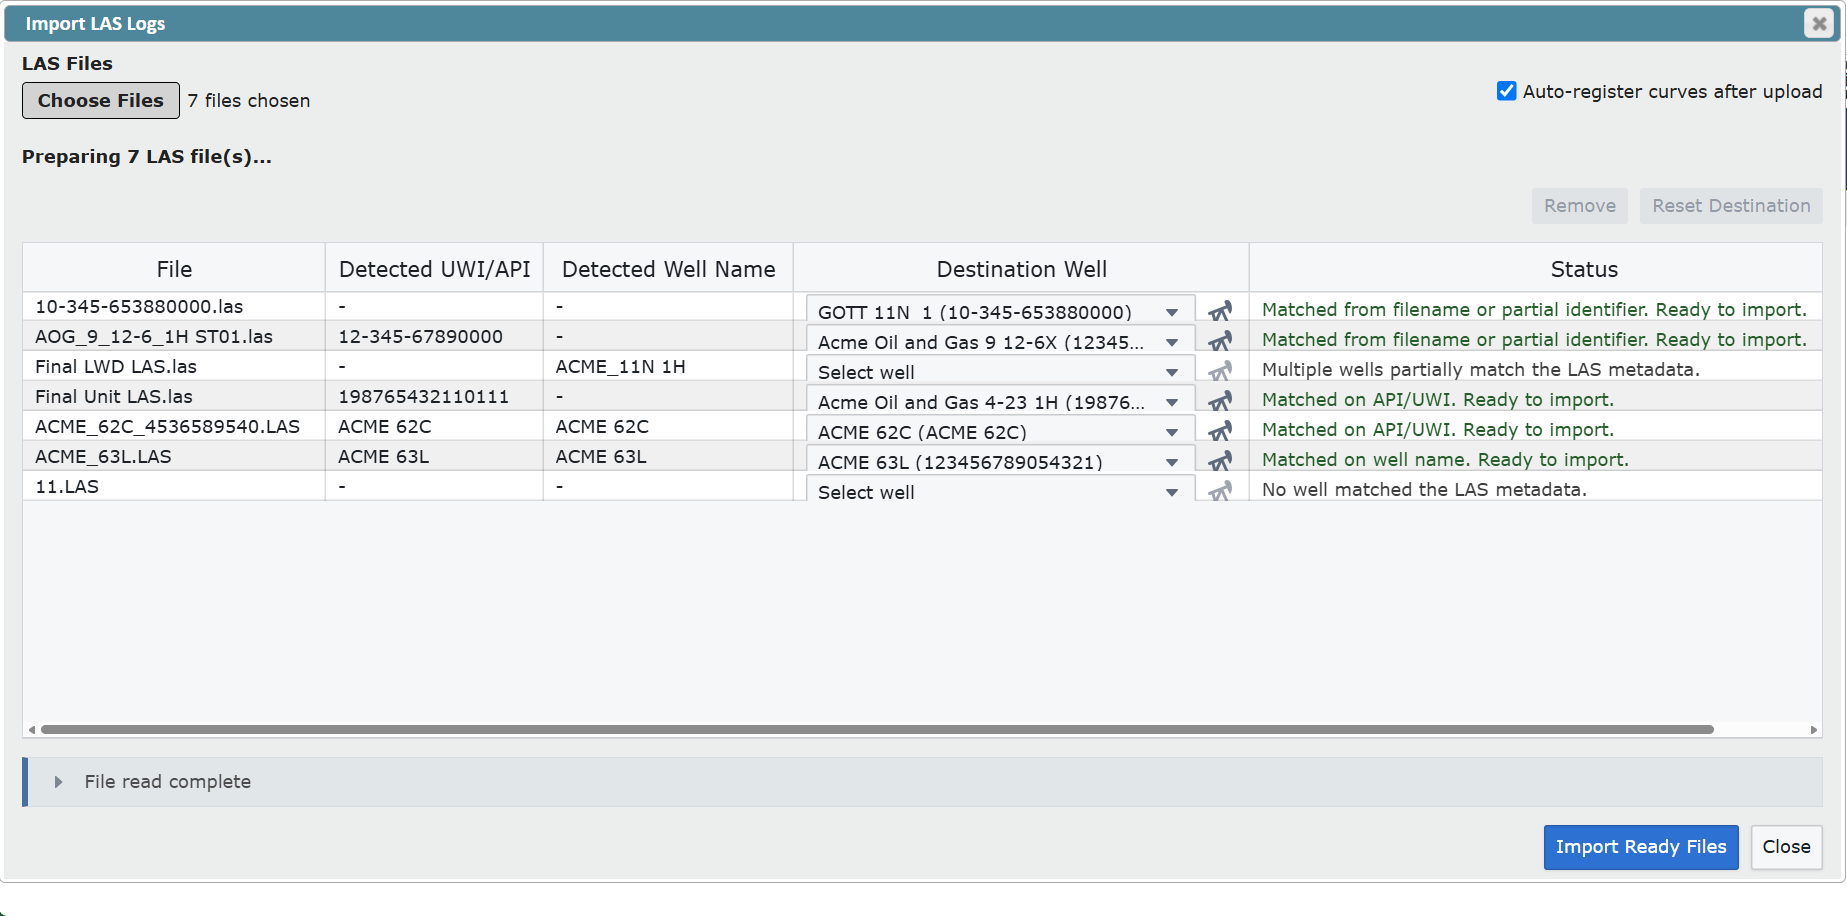Image resolution: width=1847 pixels, height=916 pixels.
Task: Click the well icon for 10-345-653880000.las row
Action: (1220, 311)
